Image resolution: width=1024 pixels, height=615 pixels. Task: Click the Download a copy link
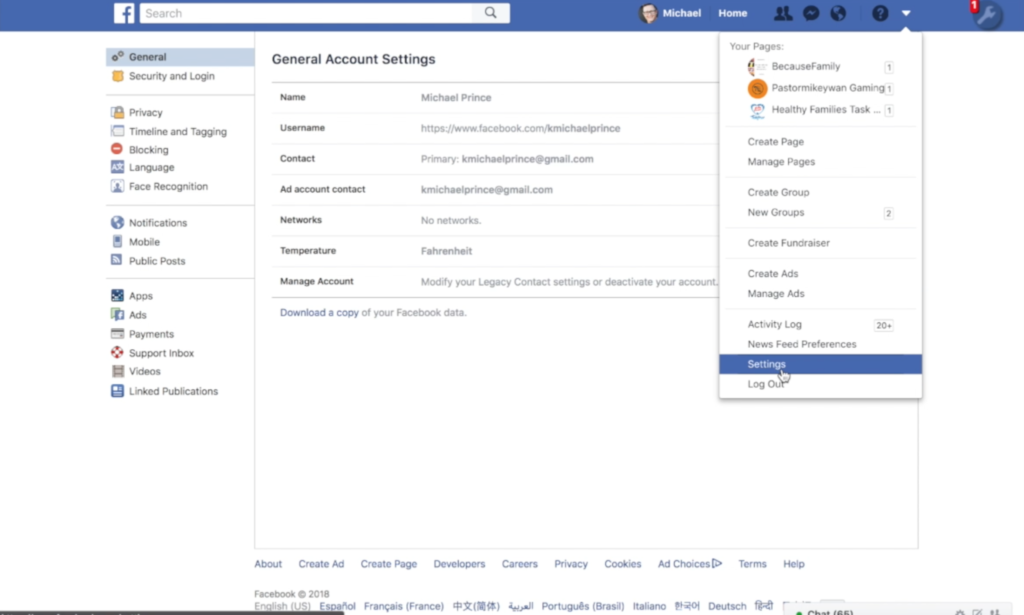tap(319, 313)
